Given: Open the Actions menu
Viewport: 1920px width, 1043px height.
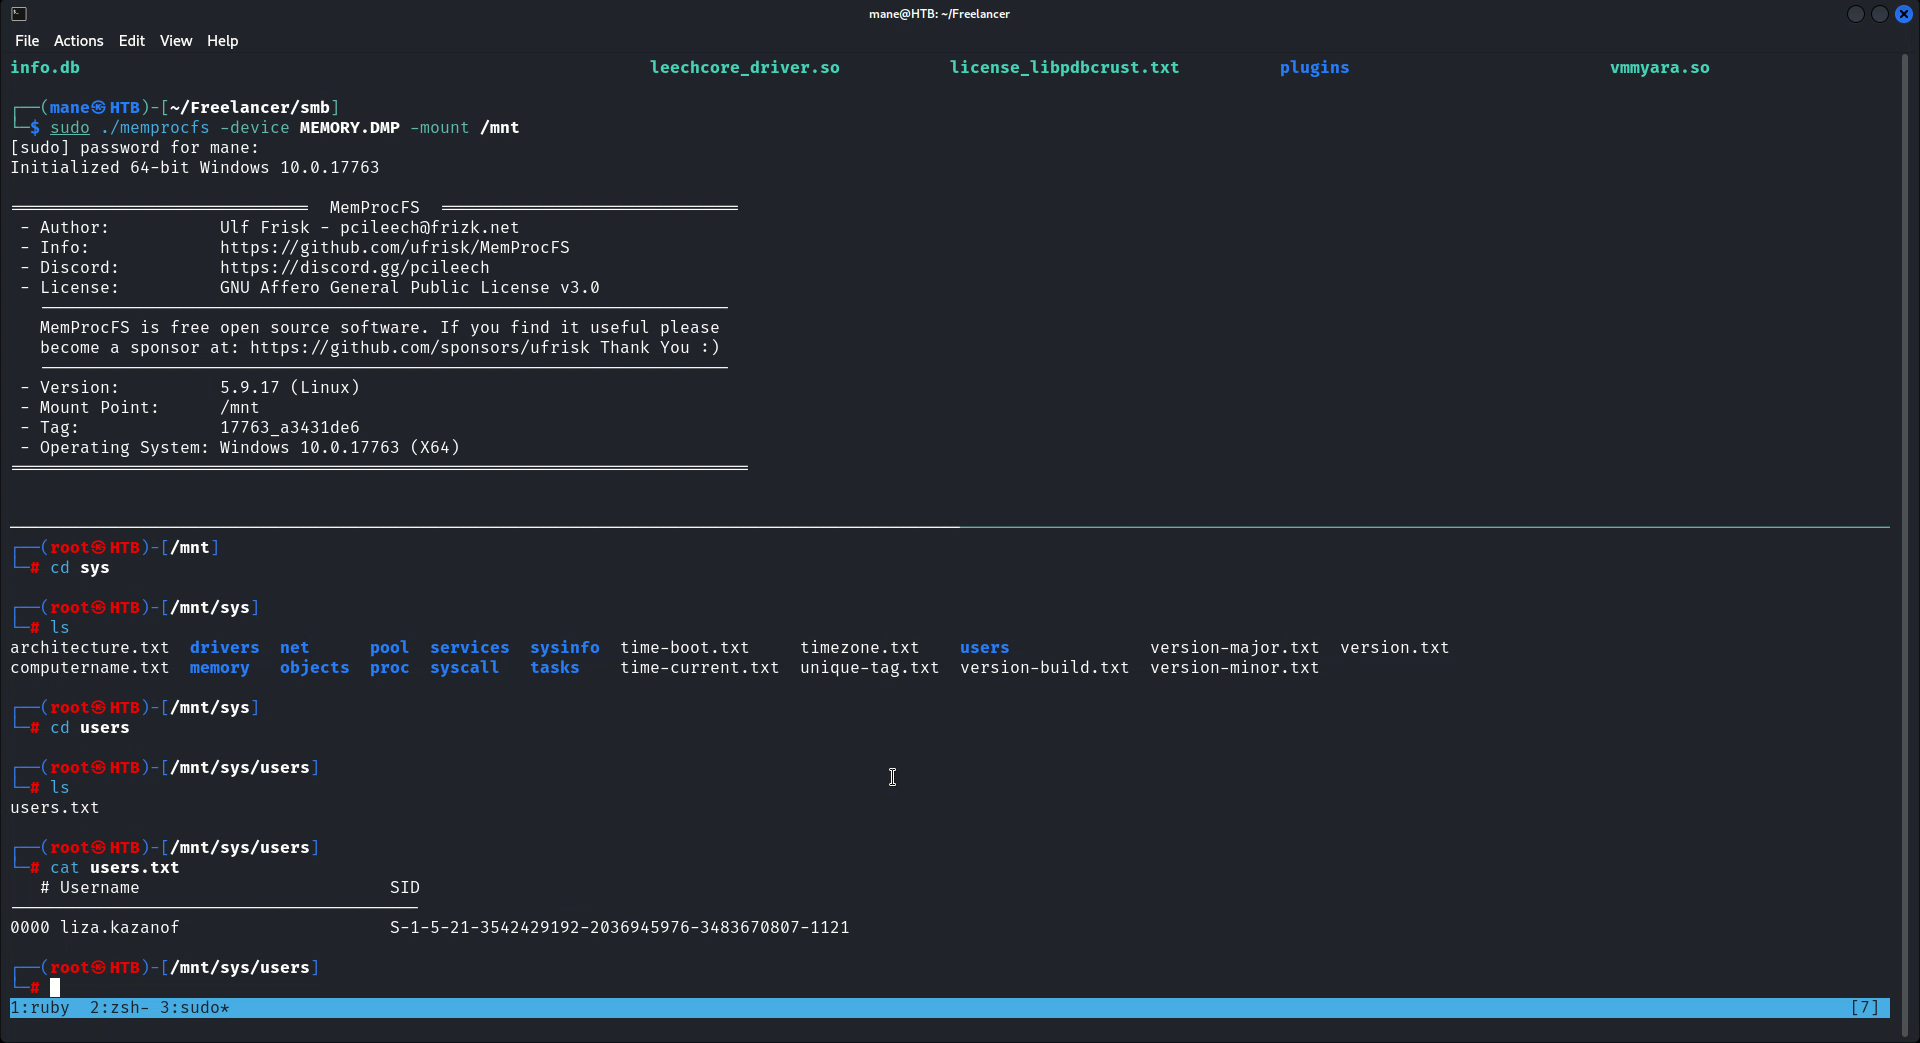Looking at the screenshot, I should [x=78, y=41].
